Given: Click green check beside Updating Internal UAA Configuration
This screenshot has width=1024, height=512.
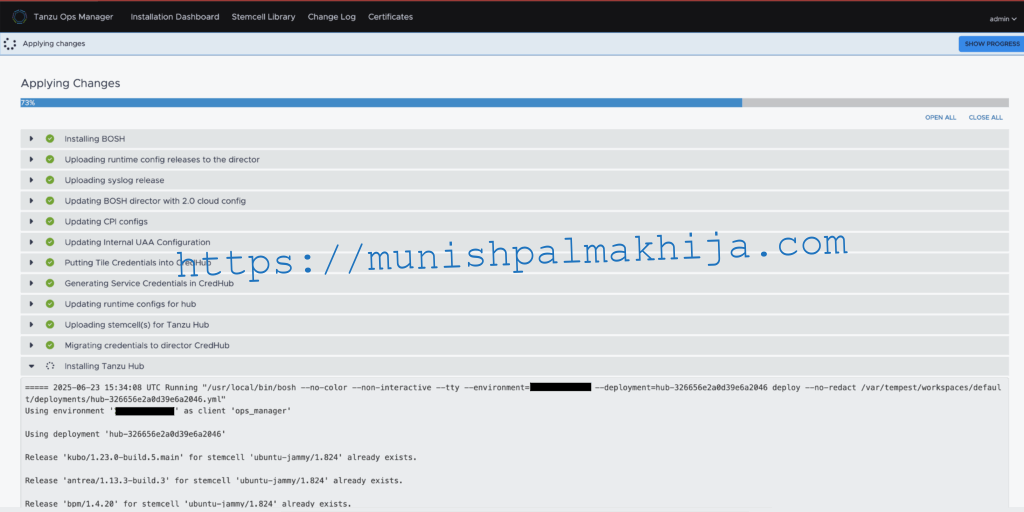Looking at the screenshot, I should click(x=50, y=242).
